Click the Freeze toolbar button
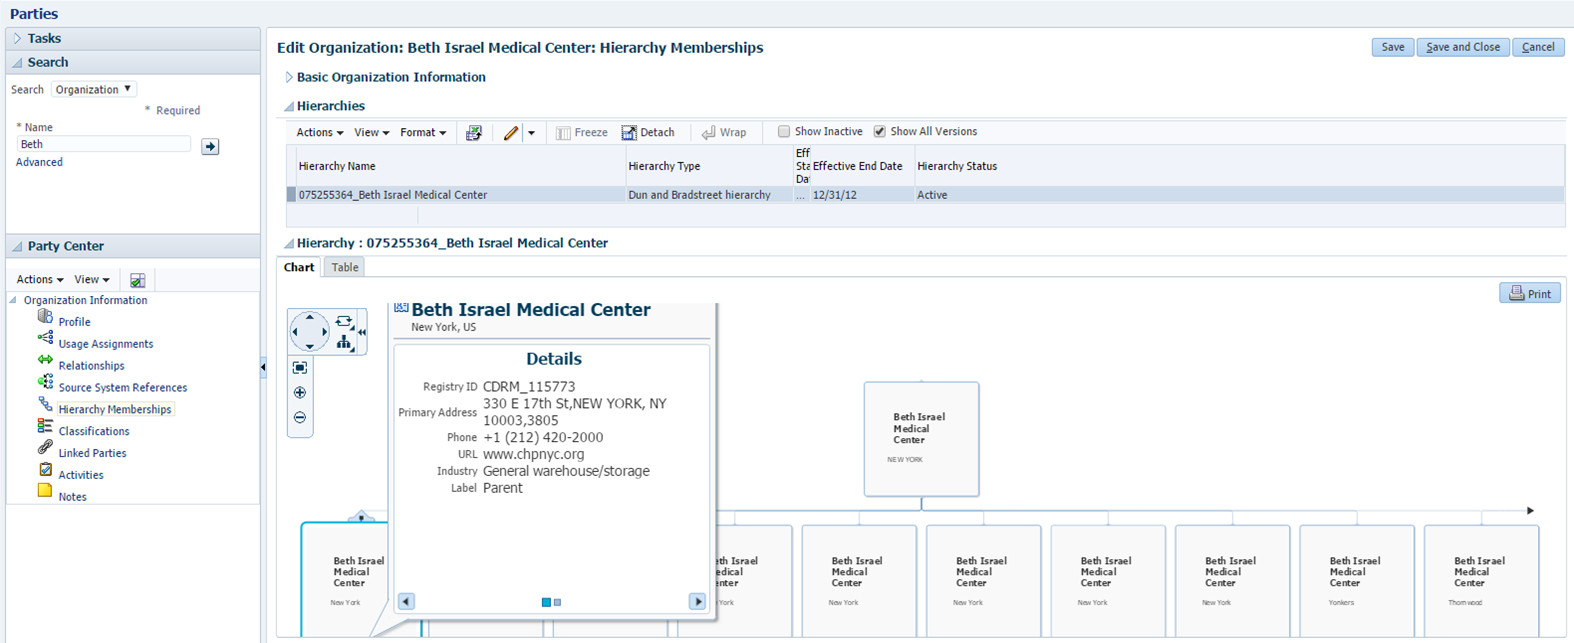Viewport: 1574px width, 643px height. pos(582,133)
